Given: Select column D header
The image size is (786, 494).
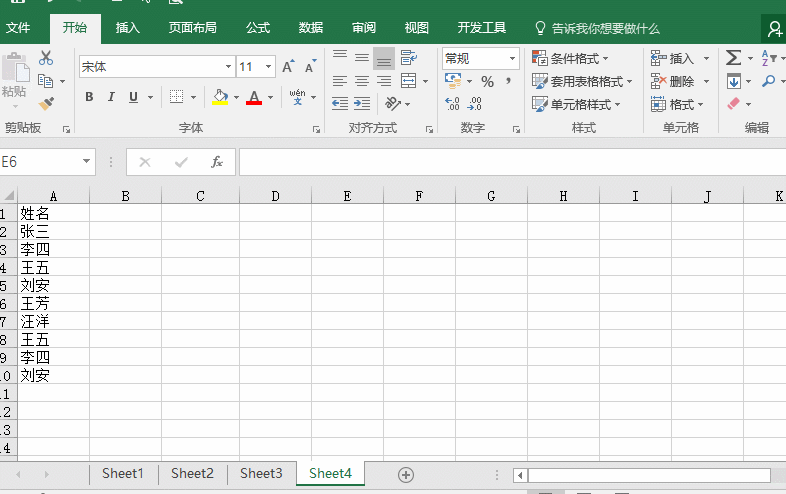Looking at the screenshot, I should point(275,196).
